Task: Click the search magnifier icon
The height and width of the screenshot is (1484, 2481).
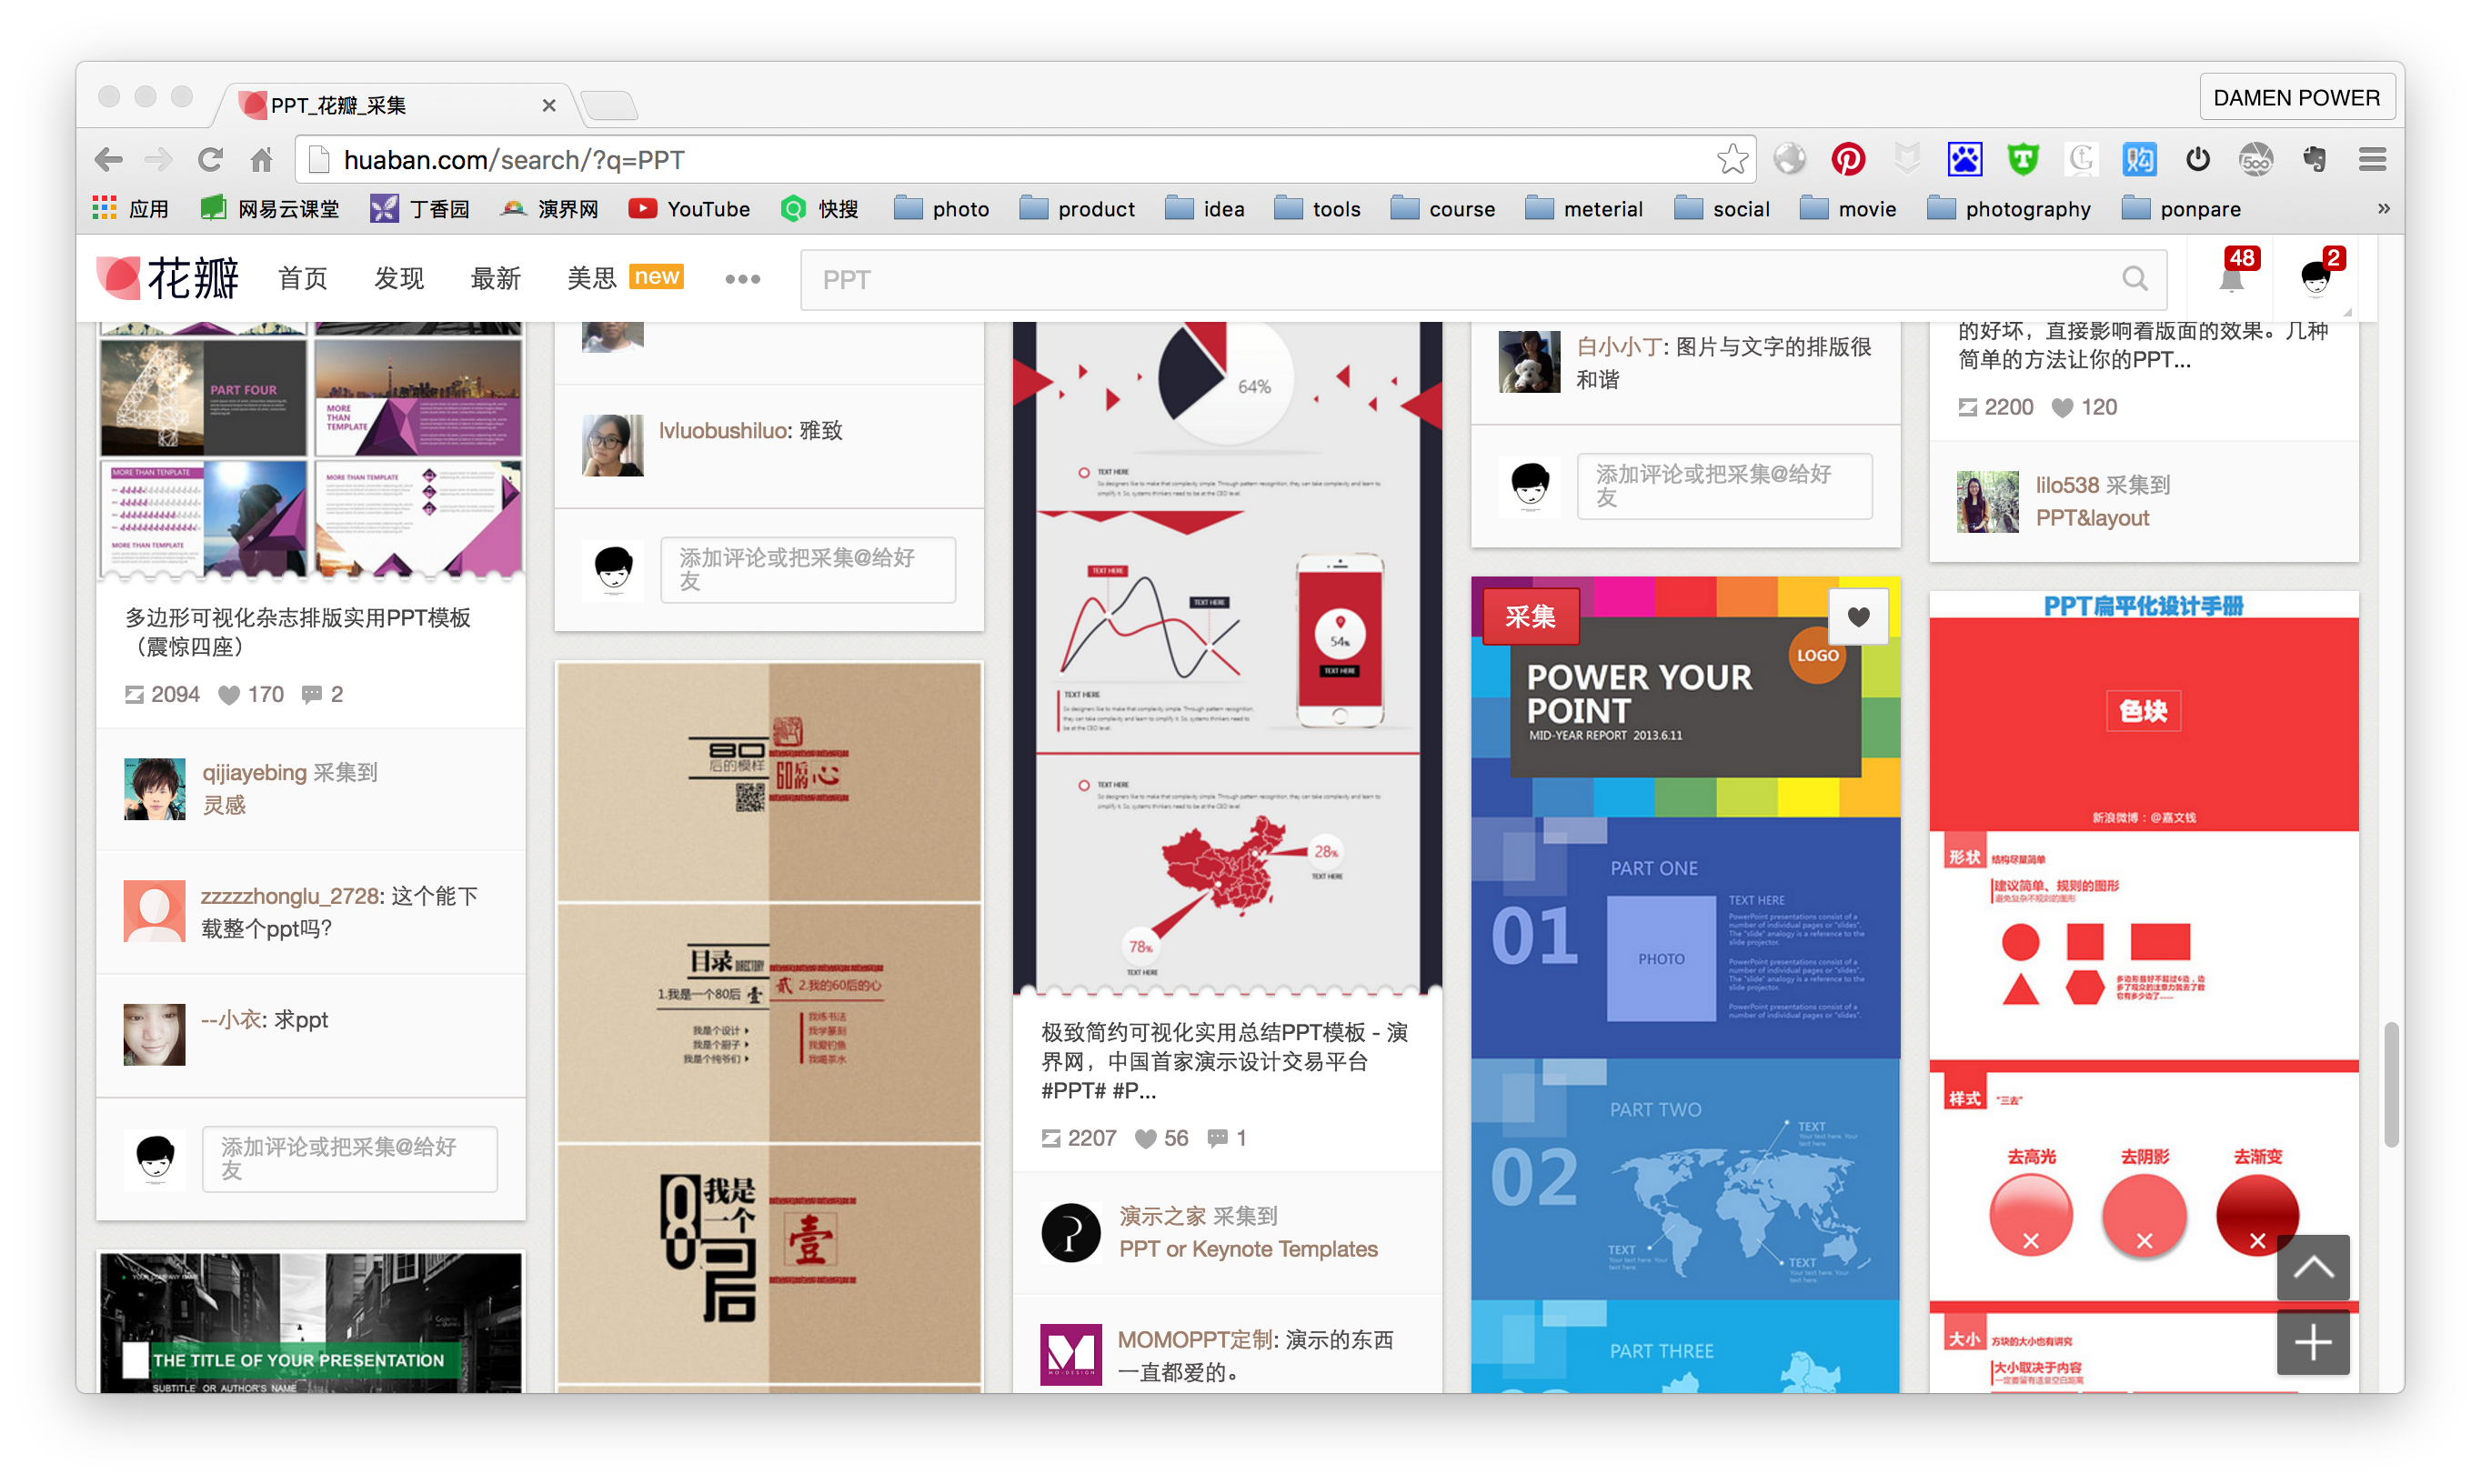Action: [x=2134, y=279]
